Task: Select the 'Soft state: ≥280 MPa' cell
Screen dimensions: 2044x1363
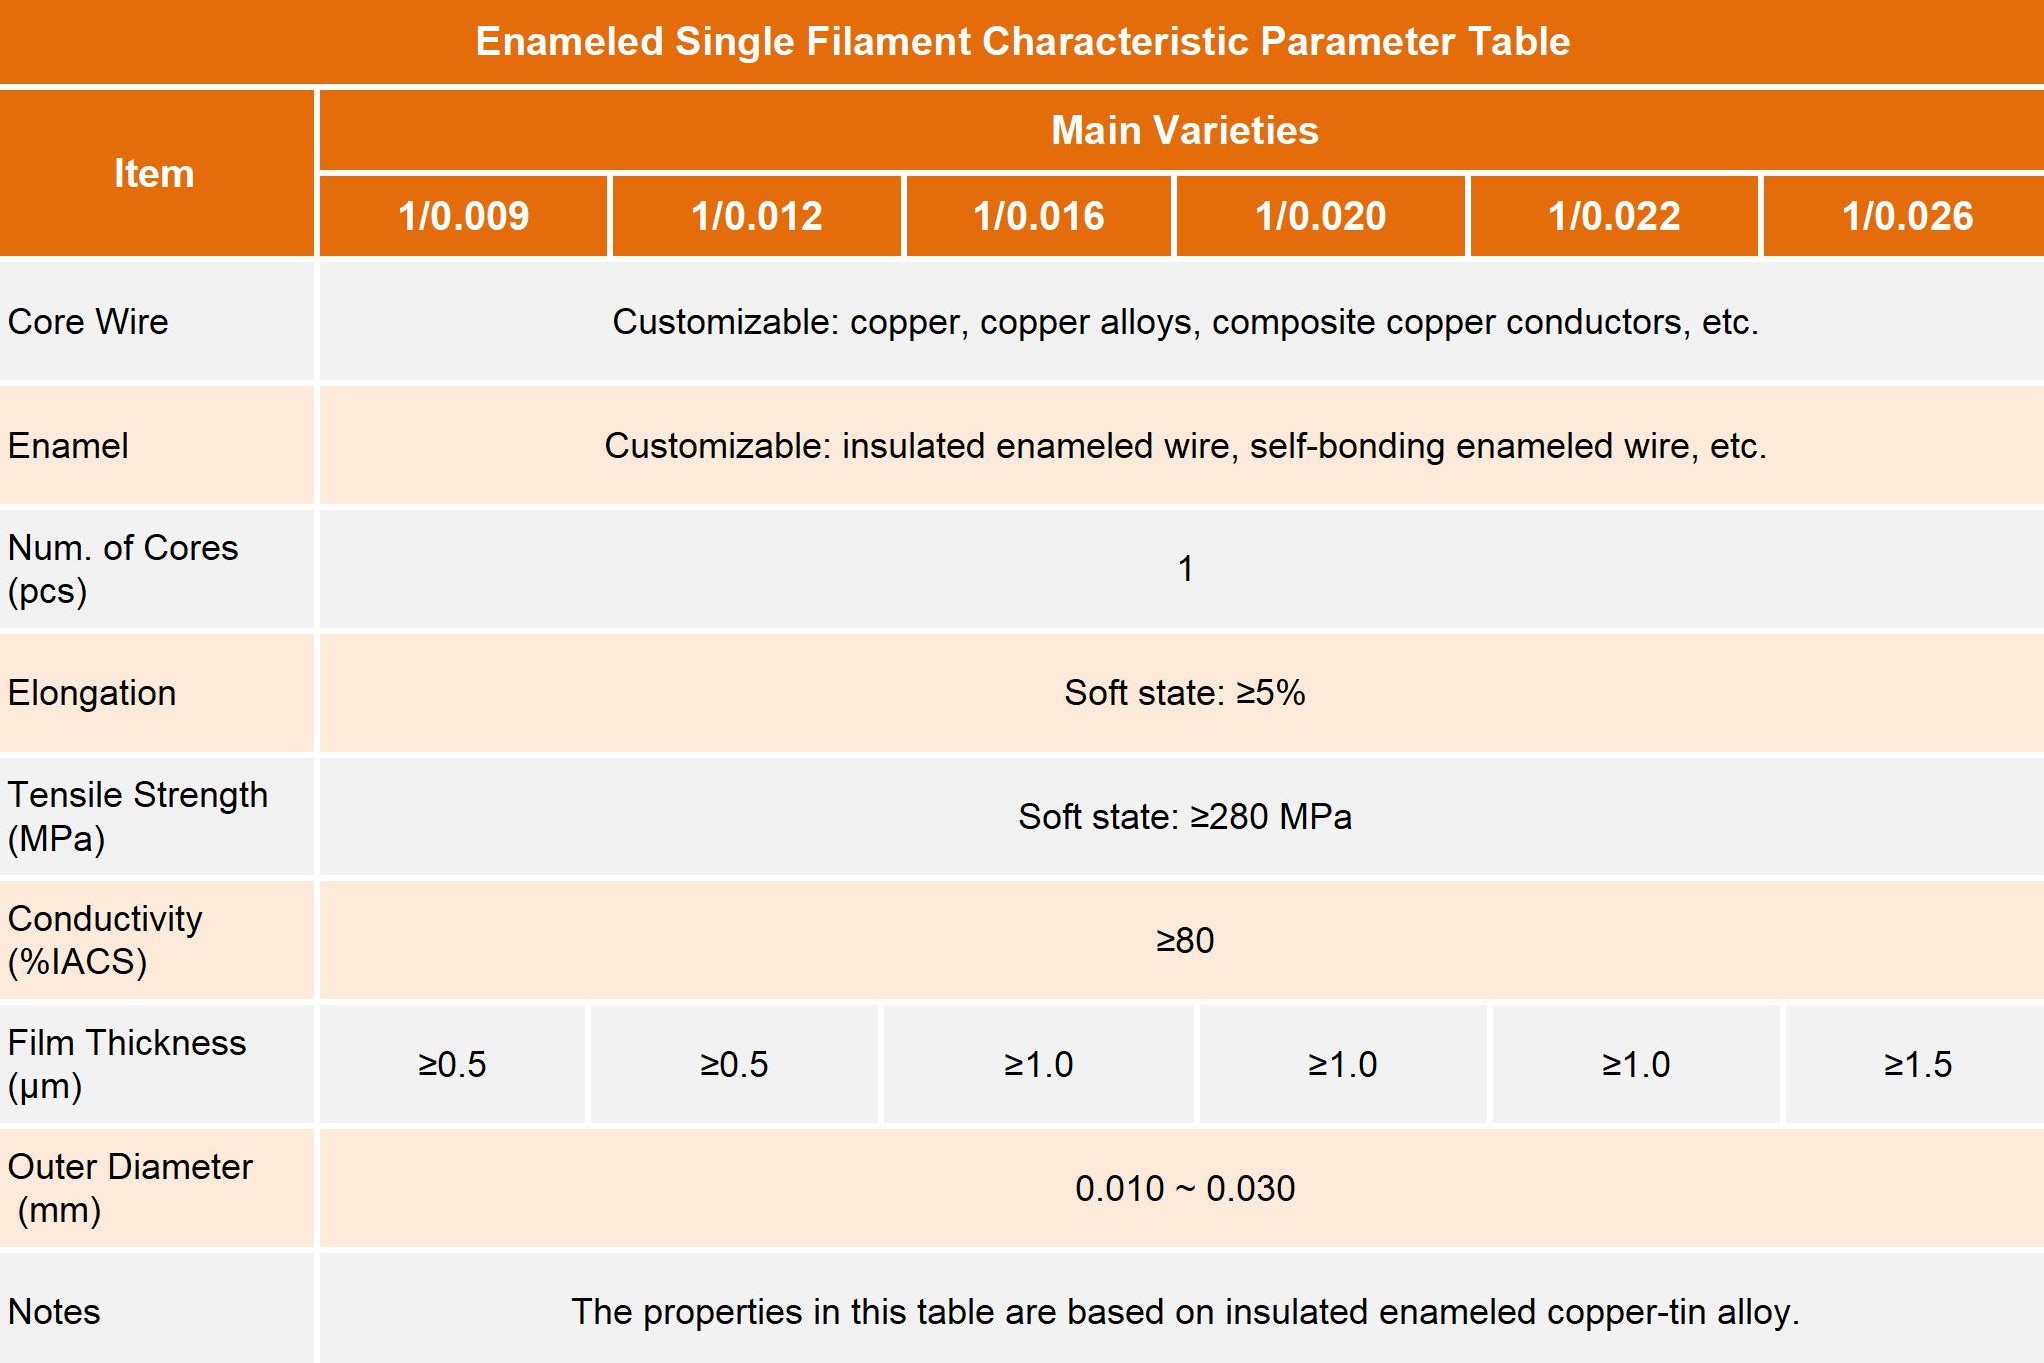Action: (x=1184, y=817)
